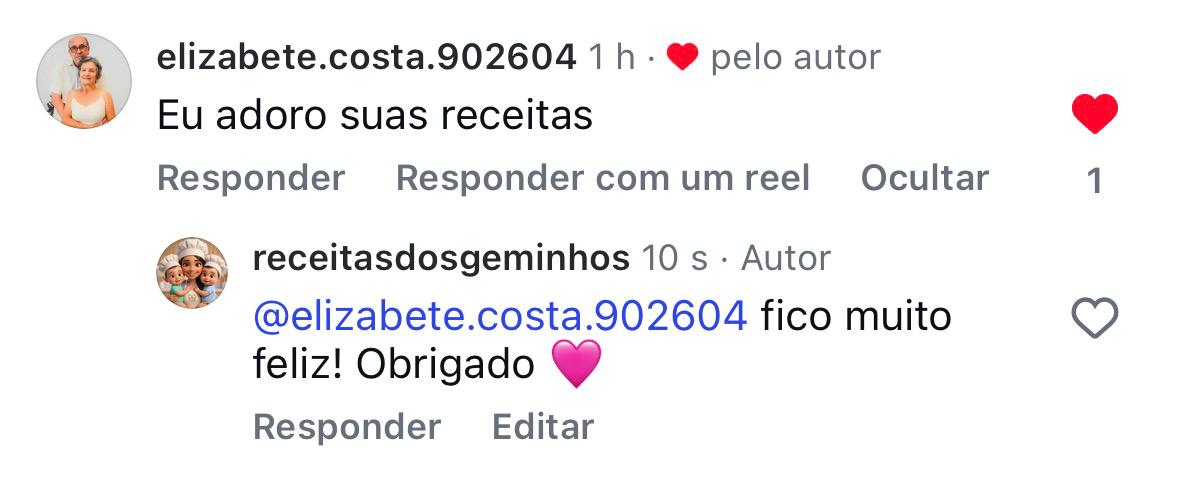Open elizabete.costa.902604's profile picture
The height and width of the screenshot is (486, 1179).
tap(84, 80)
